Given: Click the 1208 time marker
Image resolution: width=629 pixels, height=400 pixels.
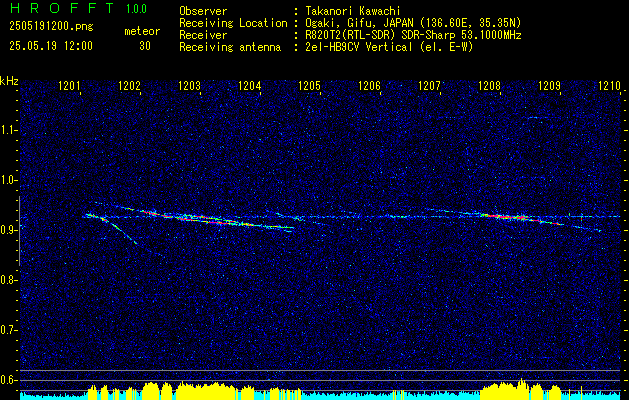Looking at the screenshot, I should (x=489, y=85).
